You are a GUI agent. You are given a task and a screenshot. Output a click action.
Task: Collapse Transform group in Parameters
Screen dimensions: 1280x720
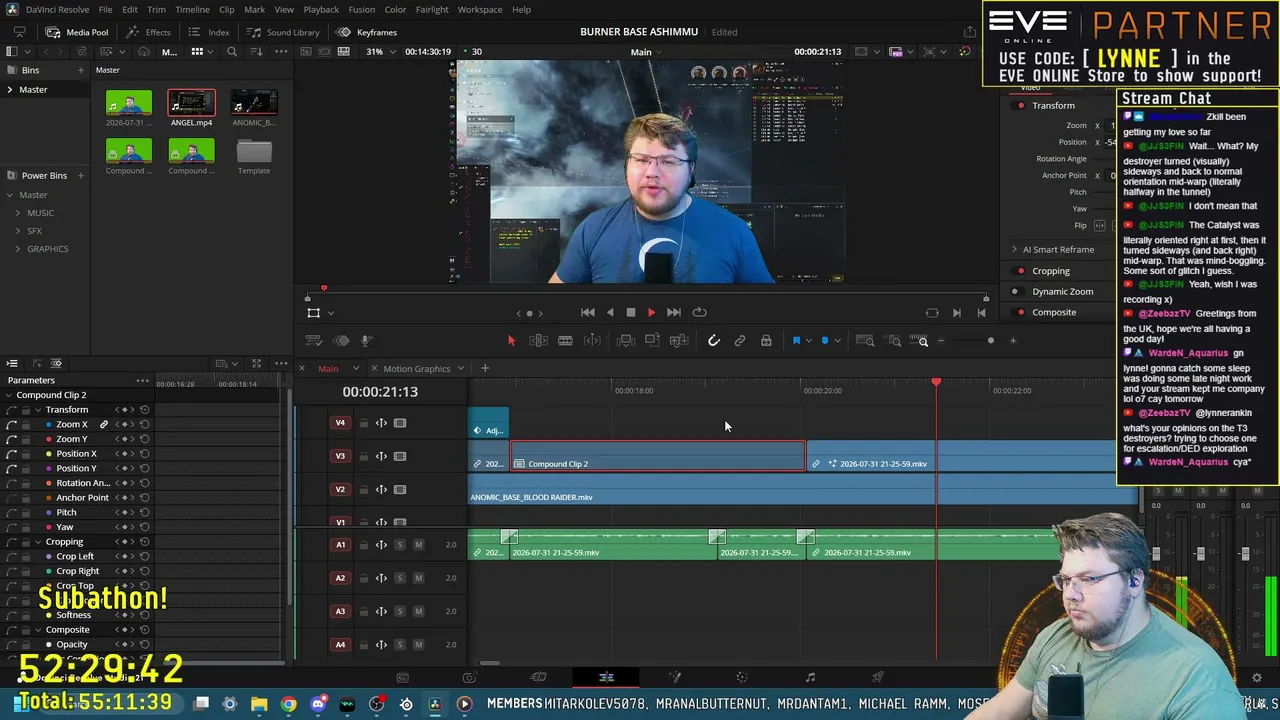[x=37, y=410]
